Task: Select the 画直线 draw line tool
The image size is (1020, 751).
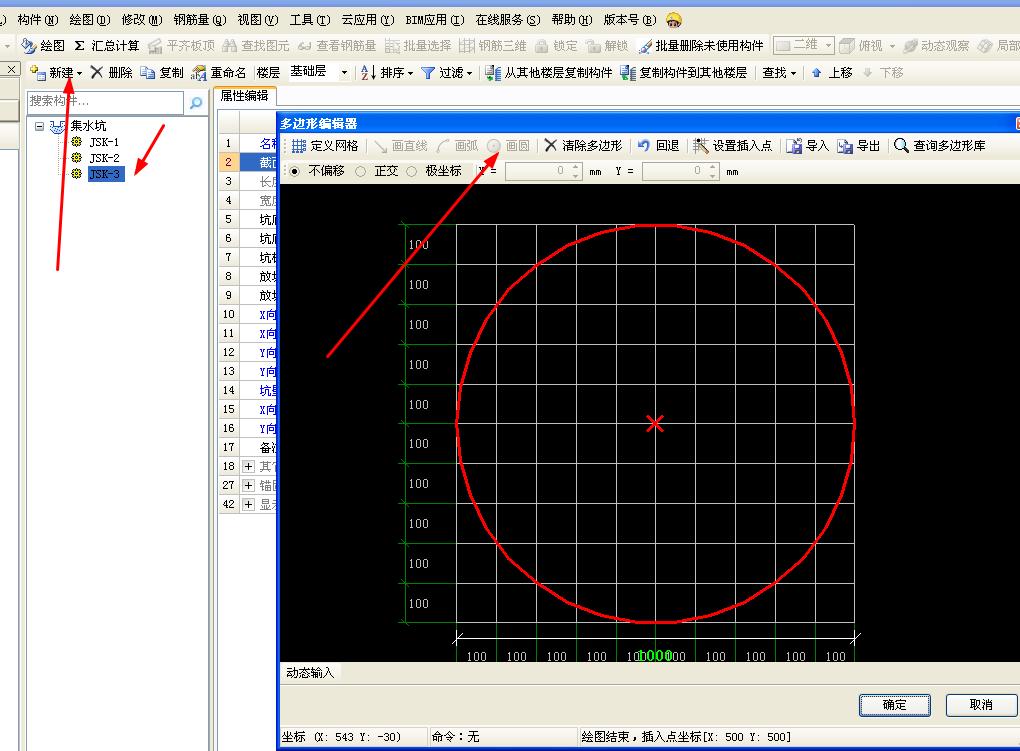Action: 400,146
